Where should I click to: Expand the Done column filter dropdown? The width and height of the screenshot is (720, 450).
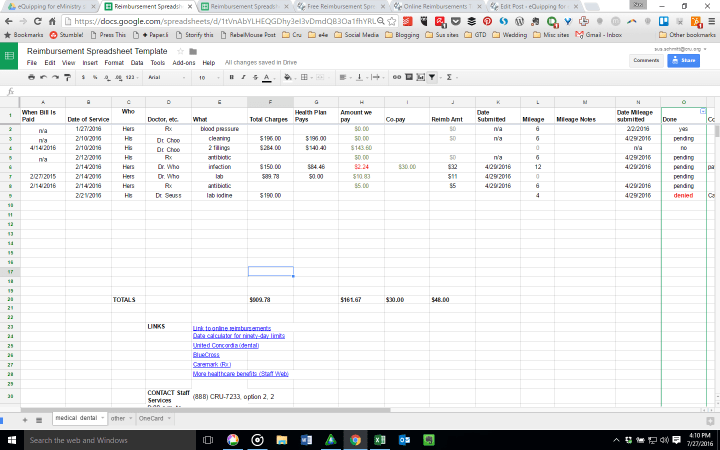(x=702, y=111)
